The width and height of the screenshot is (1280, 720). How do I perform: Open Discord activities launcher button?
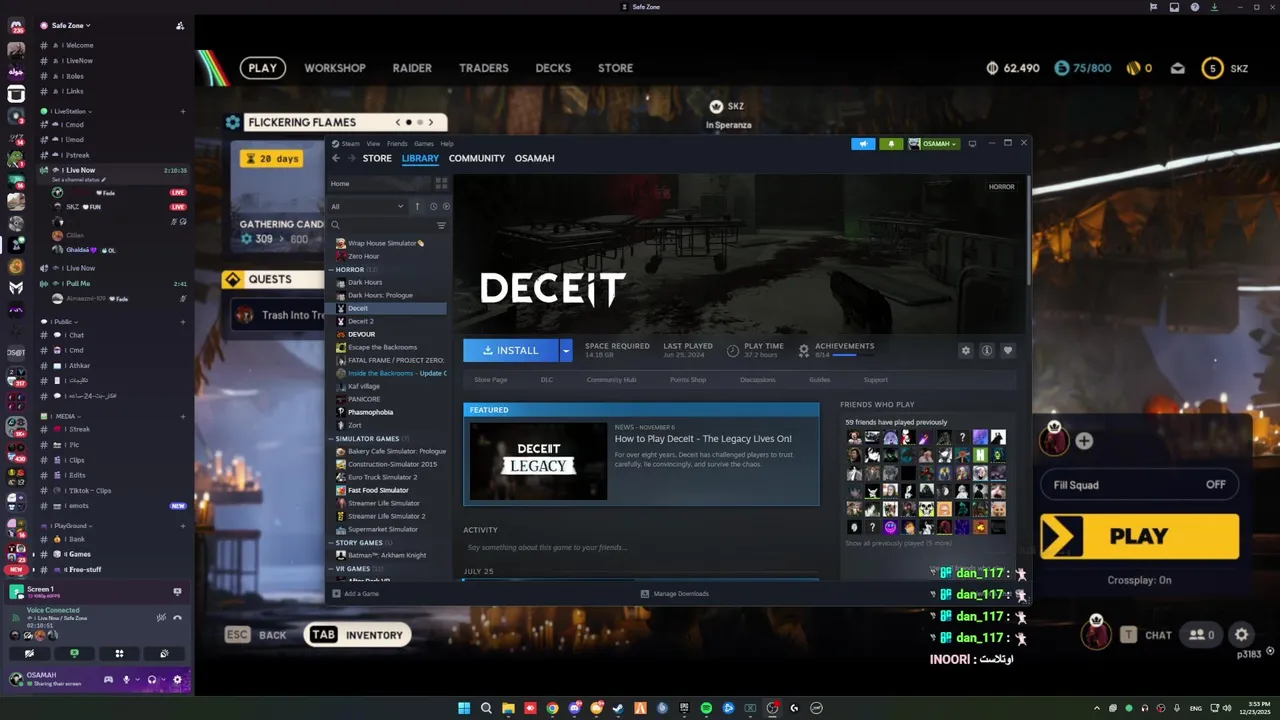pos(119,653)
